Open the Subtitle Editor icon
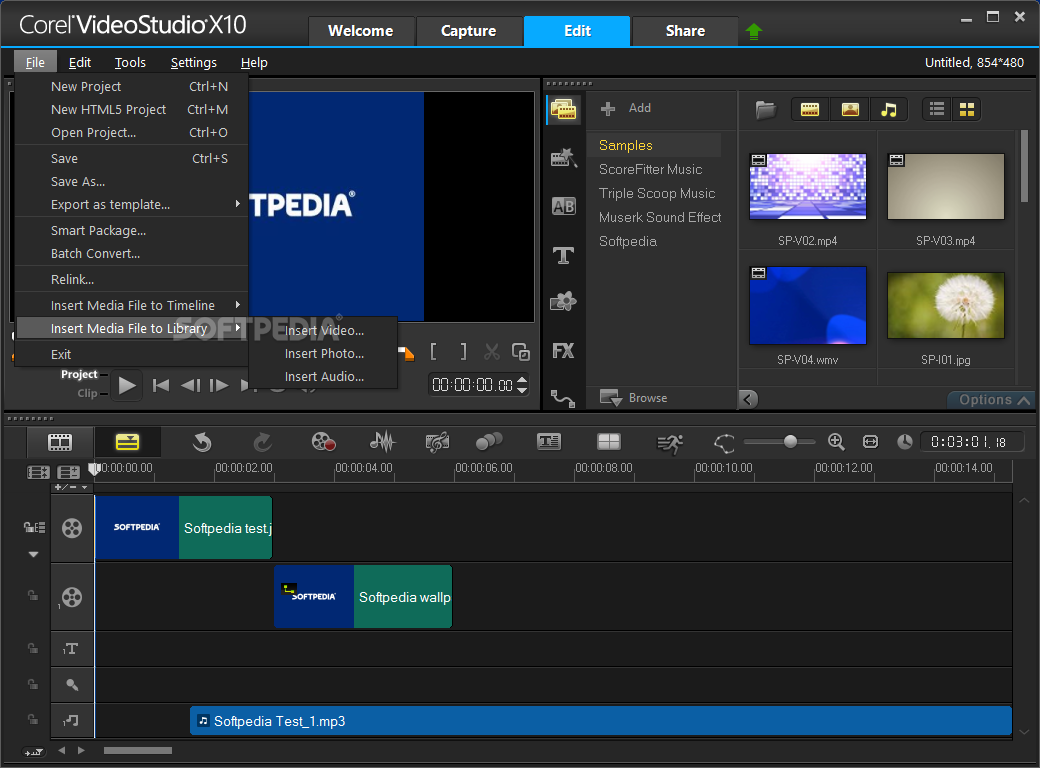The width and height of the screenshot is (1040, 768). 549,442
